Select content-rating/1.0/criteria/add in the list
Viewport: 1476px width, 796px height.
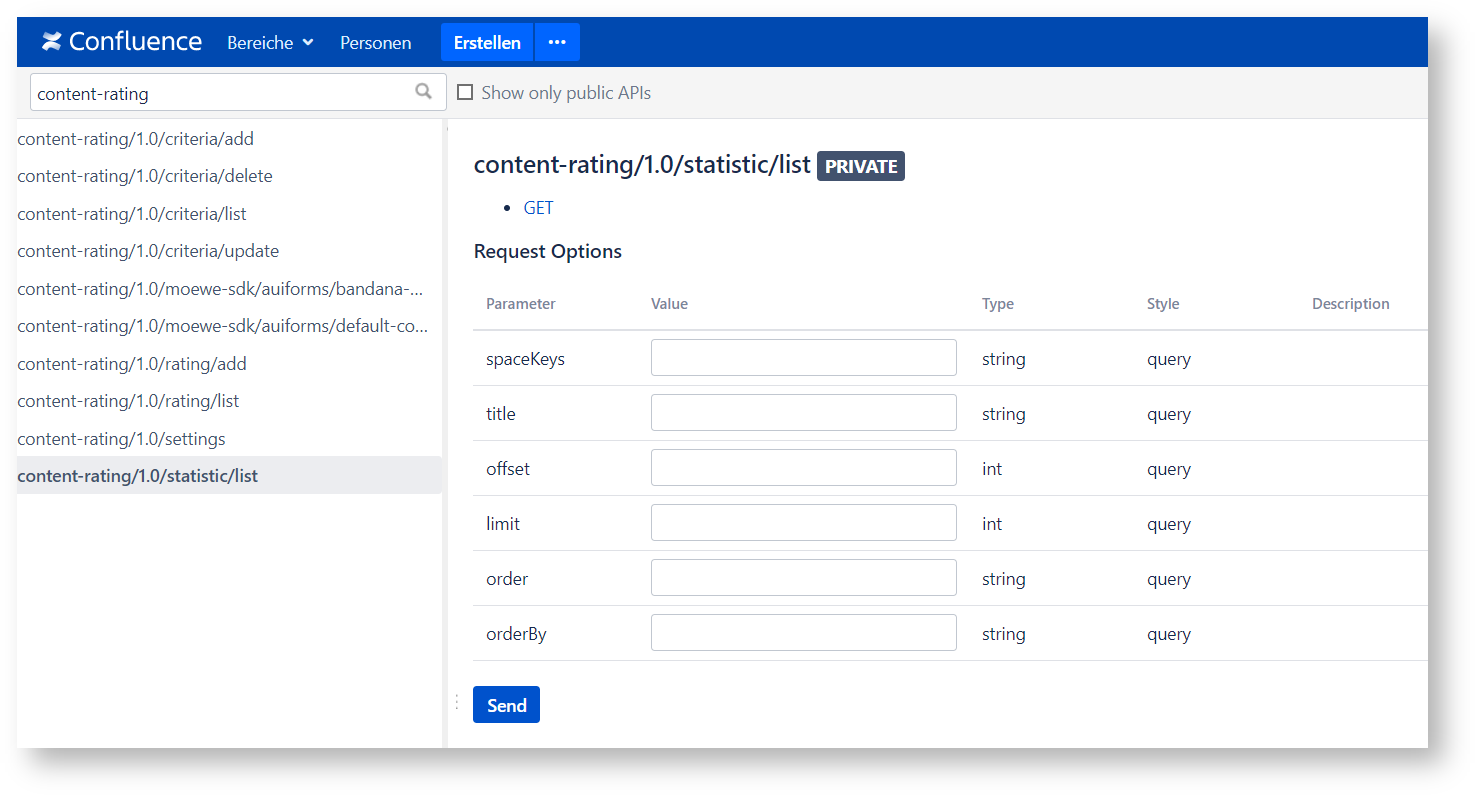tap(136, 139)
